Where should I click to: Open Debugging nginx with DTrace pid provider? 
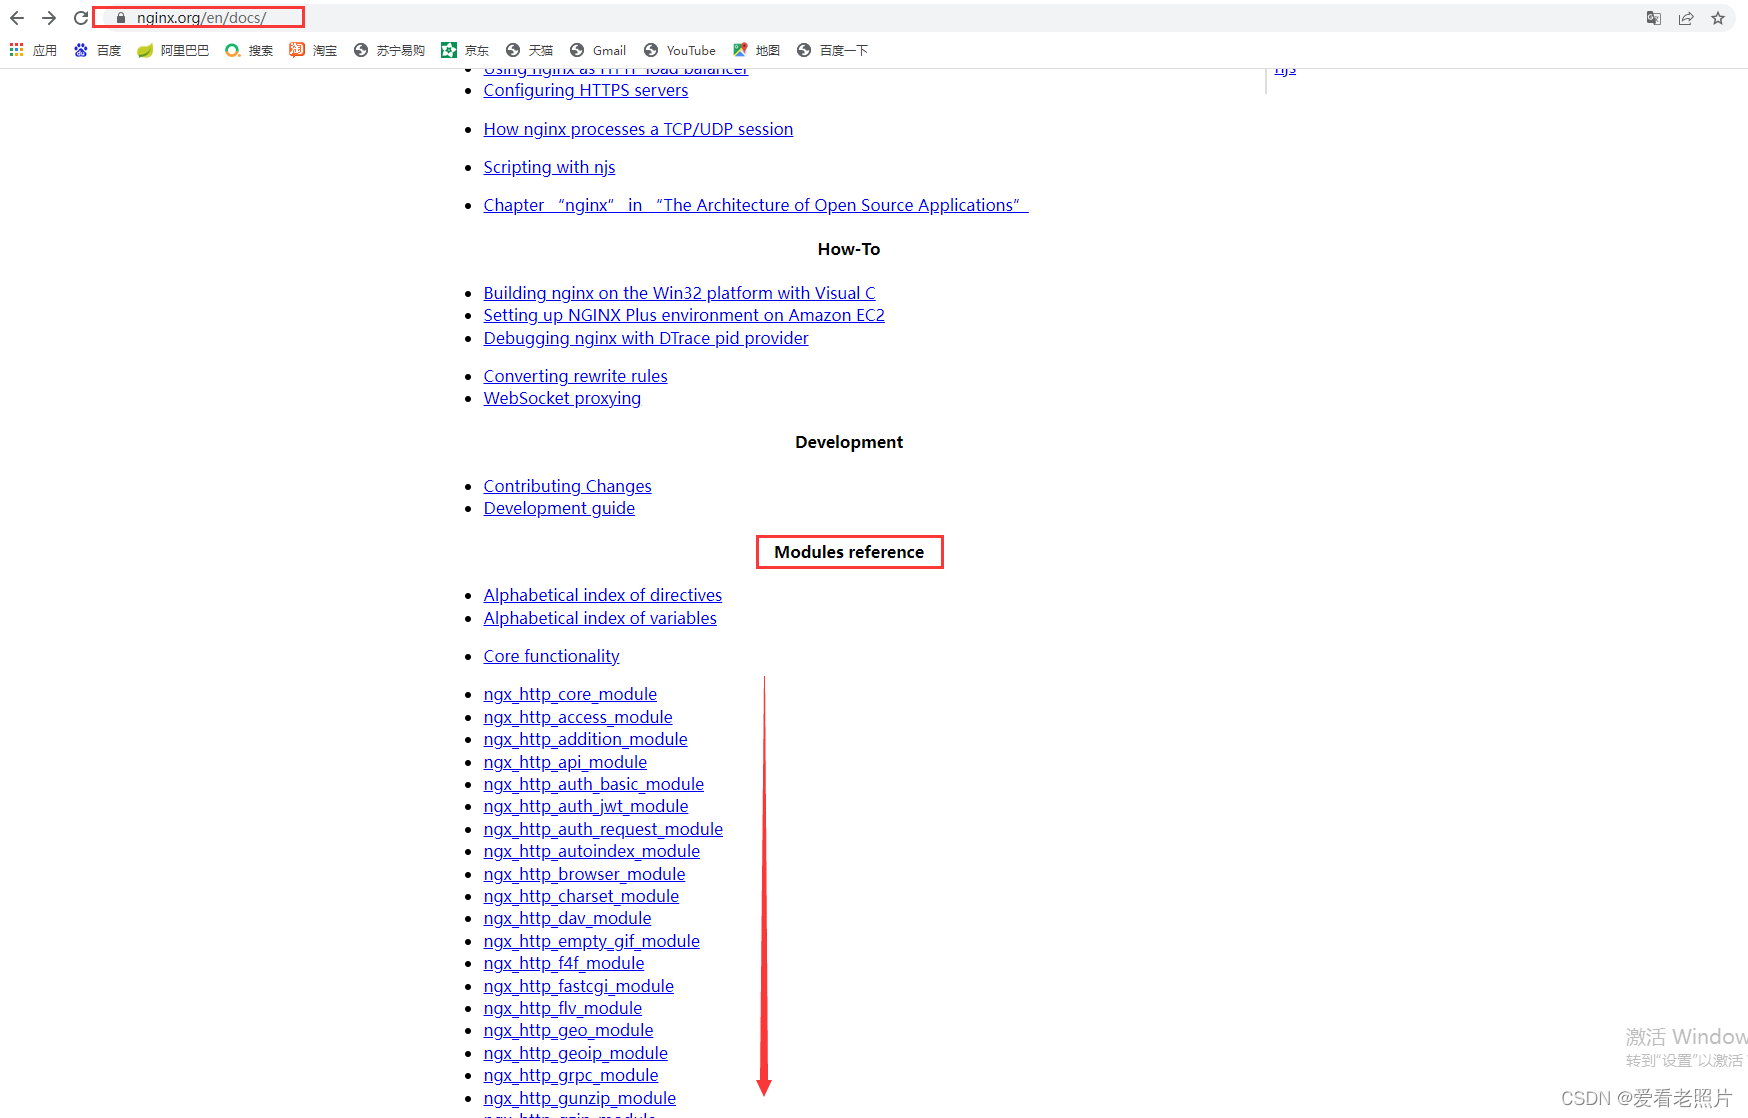[x=646, y=338]
